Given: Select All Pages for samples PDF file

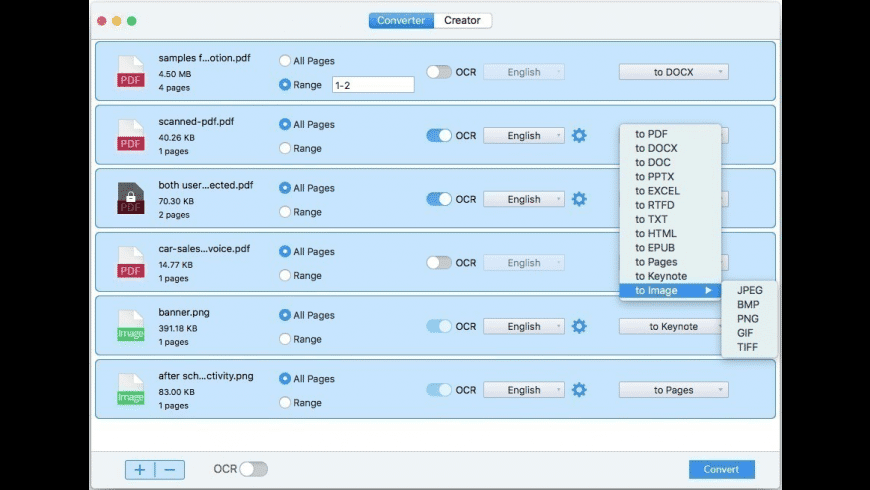Looking at the screenshot, I should pyautogui.click(x=285, y=61).
